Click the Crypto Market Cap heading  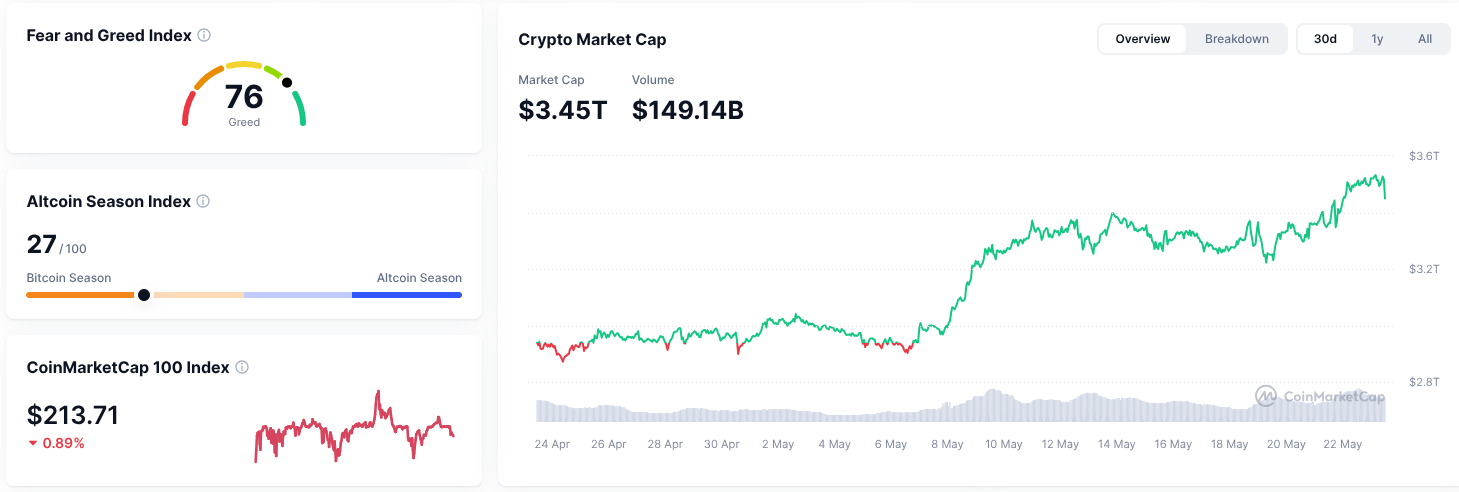click(x=592, y=40)
